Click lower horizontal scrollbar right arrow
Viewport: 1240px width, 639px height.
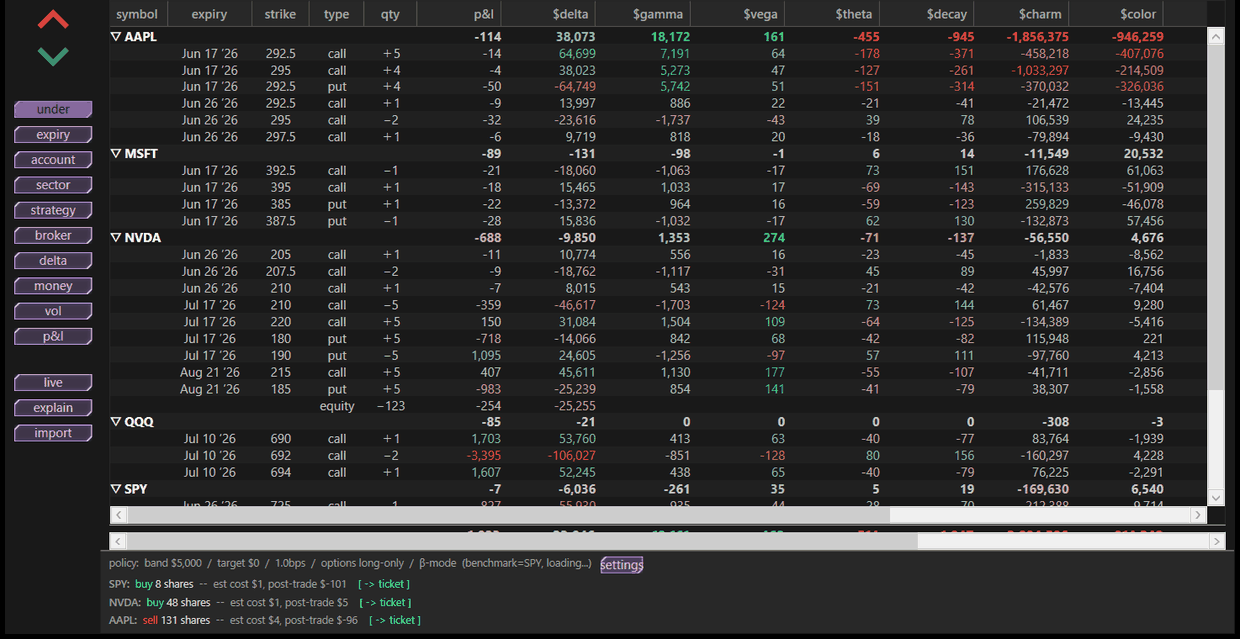pos(1216,541)
